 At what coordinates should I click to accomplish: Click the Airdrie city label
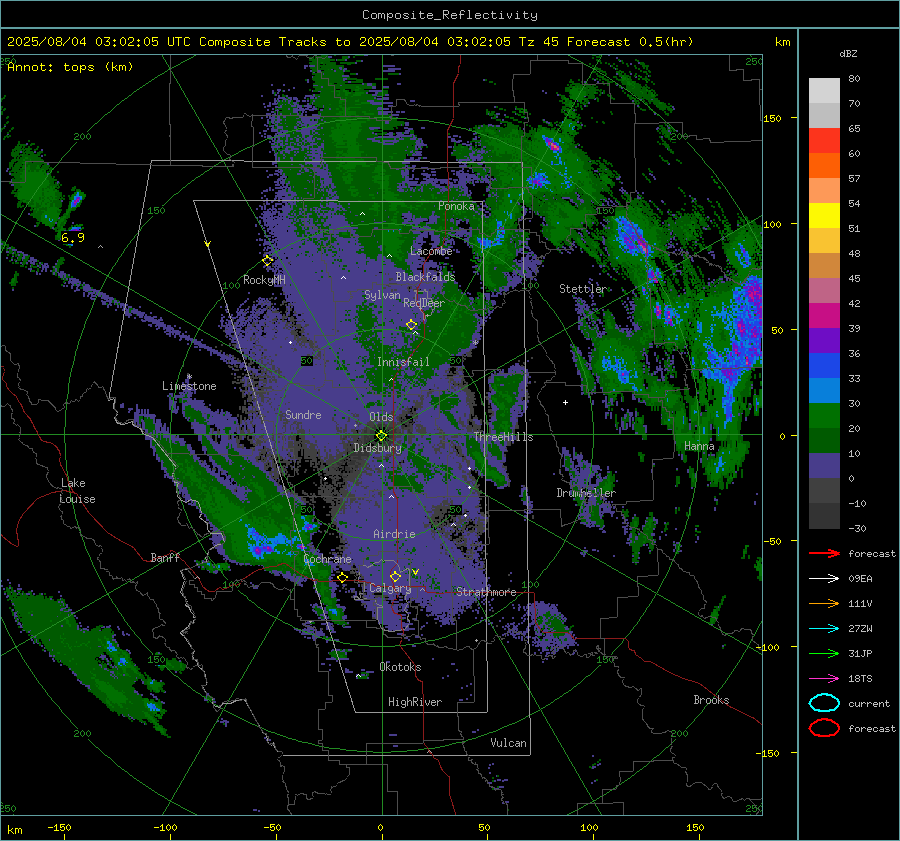[x=394, y=534]
